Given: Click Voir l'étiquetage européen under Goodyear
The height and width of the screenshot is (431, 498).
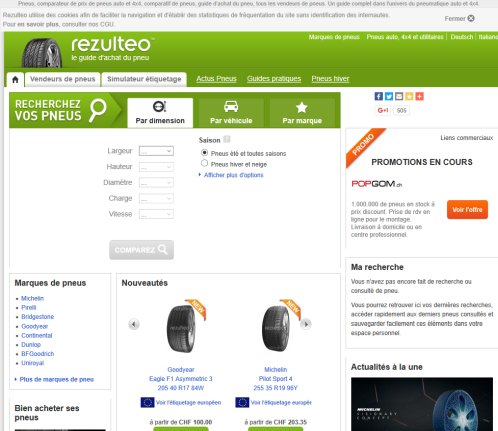Looking at the screenshot, I should 188,403.
